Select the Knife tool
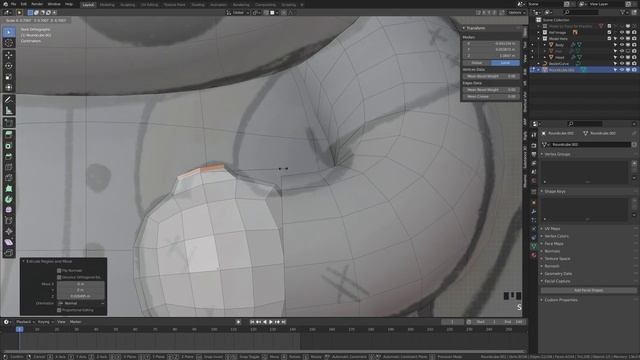The image size is (640, 360). point(9,178)
